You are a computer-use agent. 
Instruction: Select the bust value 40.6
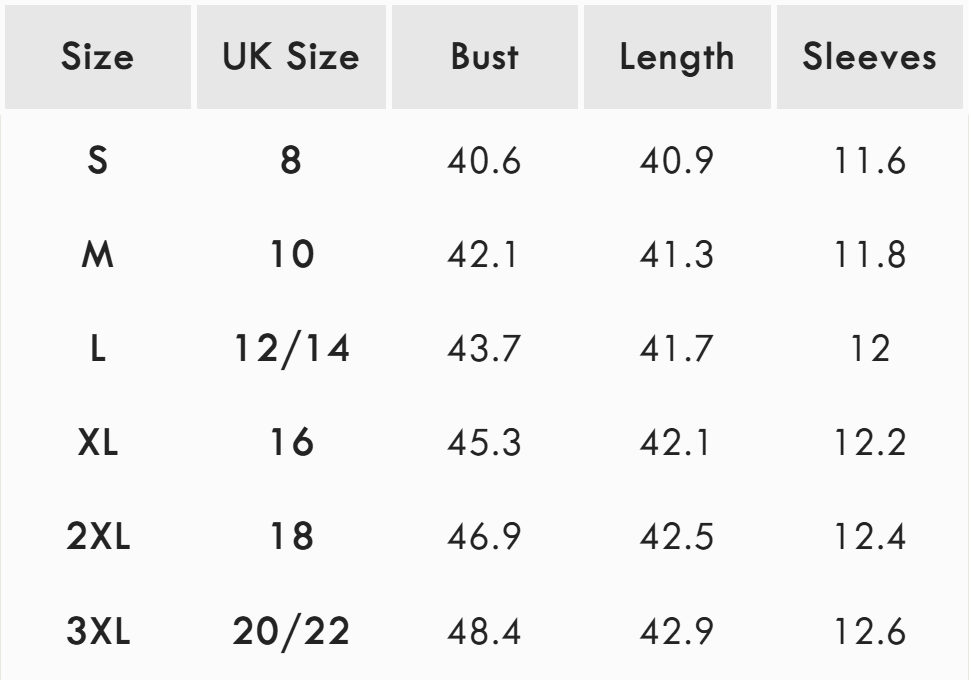pos(485,161)
